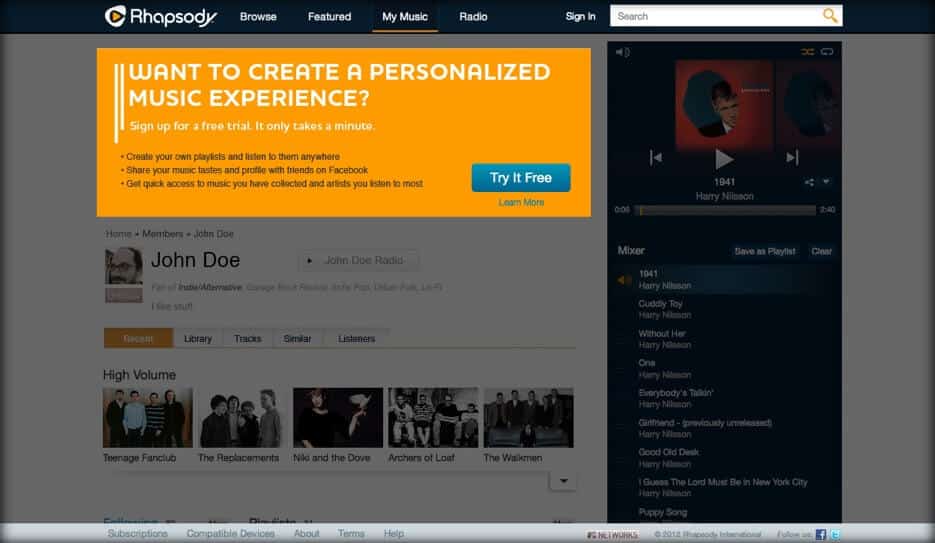
Task: Open the Radio menu
Action: [x=473, y=17]
